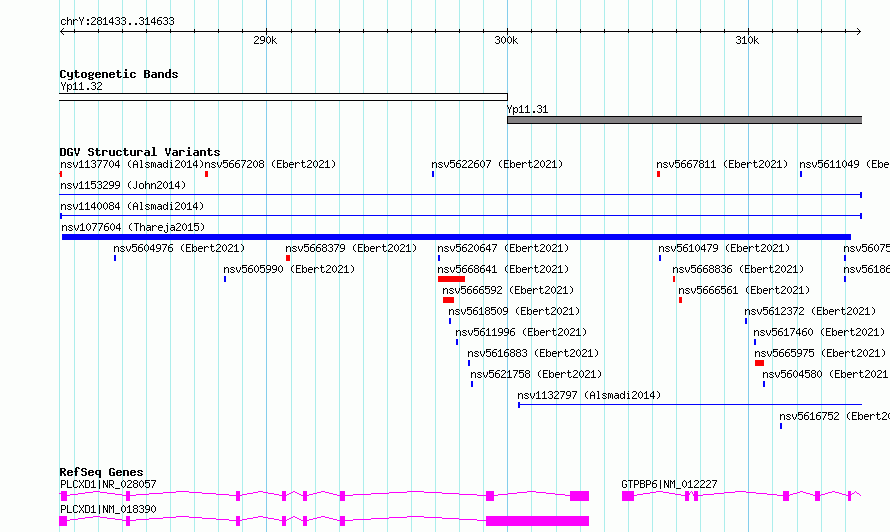
Task: Click the red nsv5666592 variant bar
Action: click(448, 300)
